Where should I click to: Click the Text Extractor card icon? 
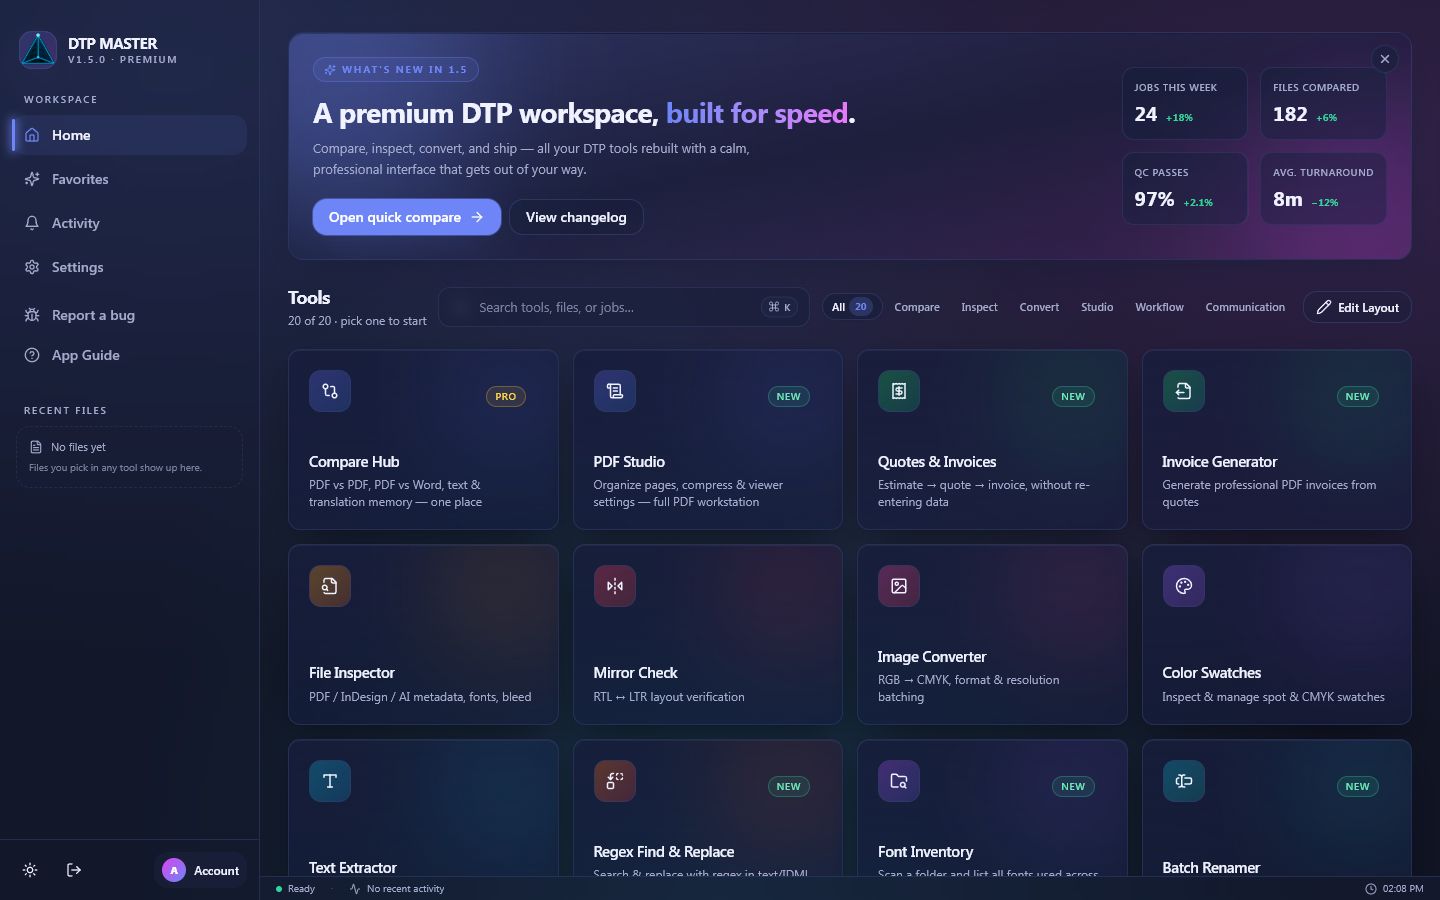point(330,781)
